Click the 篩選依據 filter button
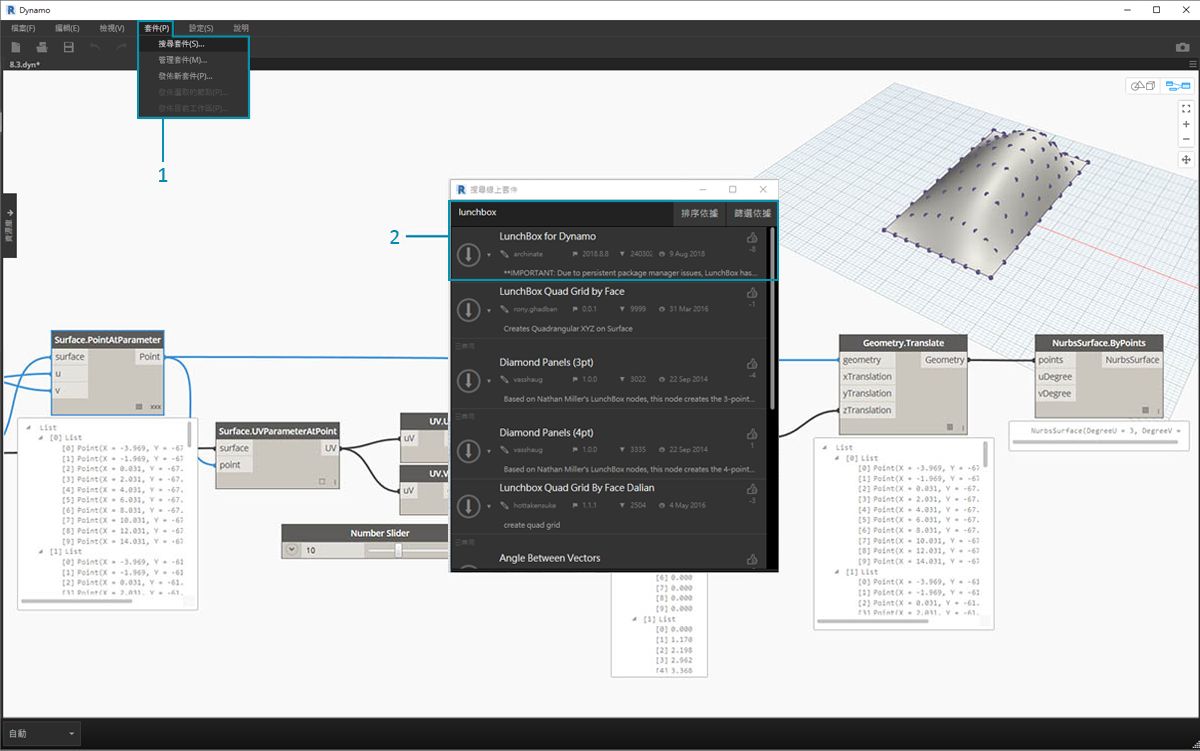Image resolution: width=1200 pixels, height=751 pixels. coord(752,213)
